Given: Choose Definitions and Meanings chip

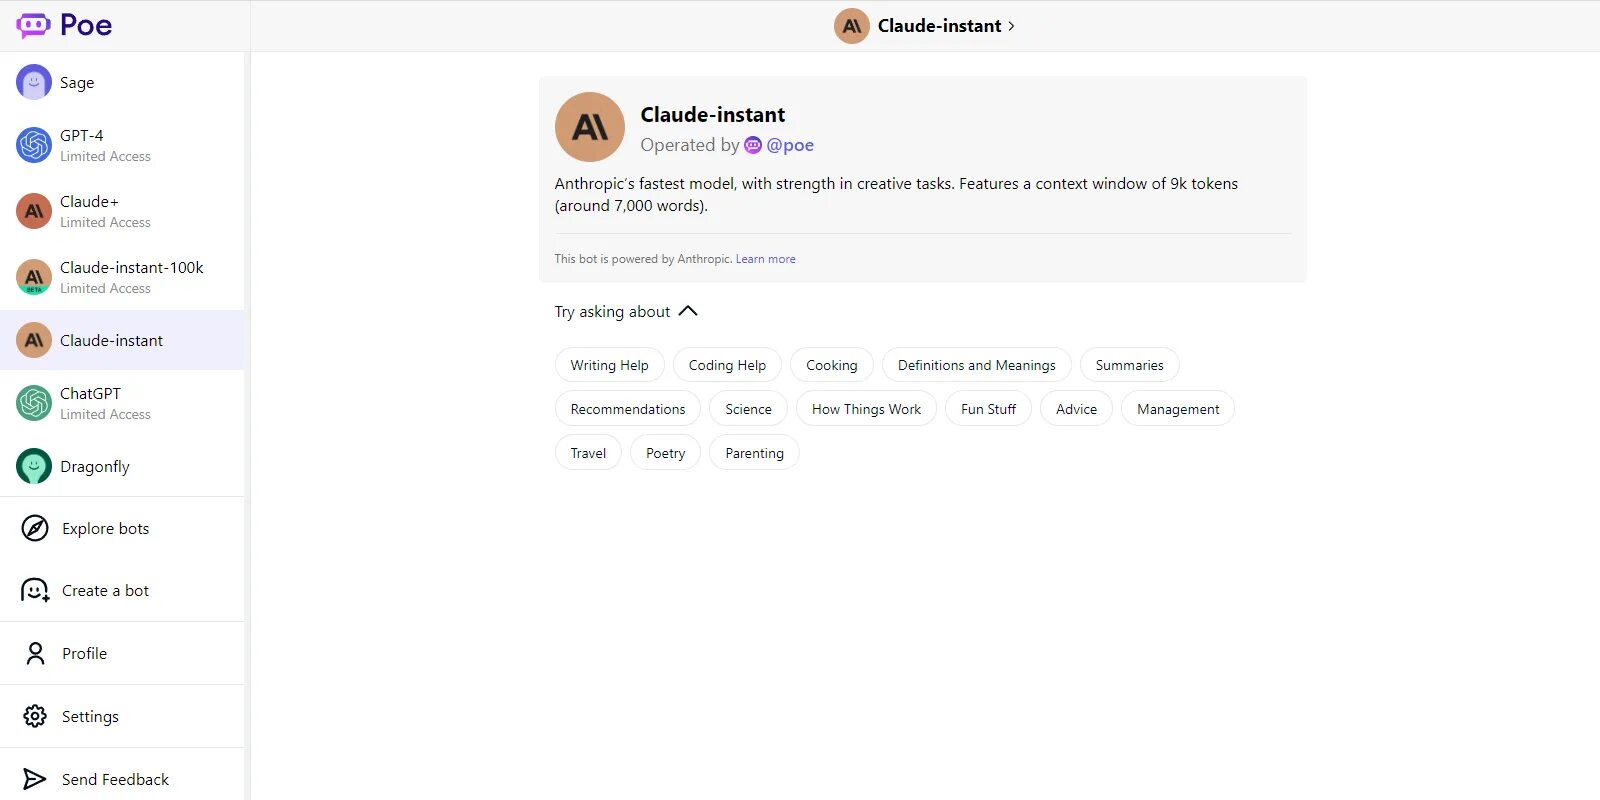Looking at the screenshot, I should [x=977, y=365].
